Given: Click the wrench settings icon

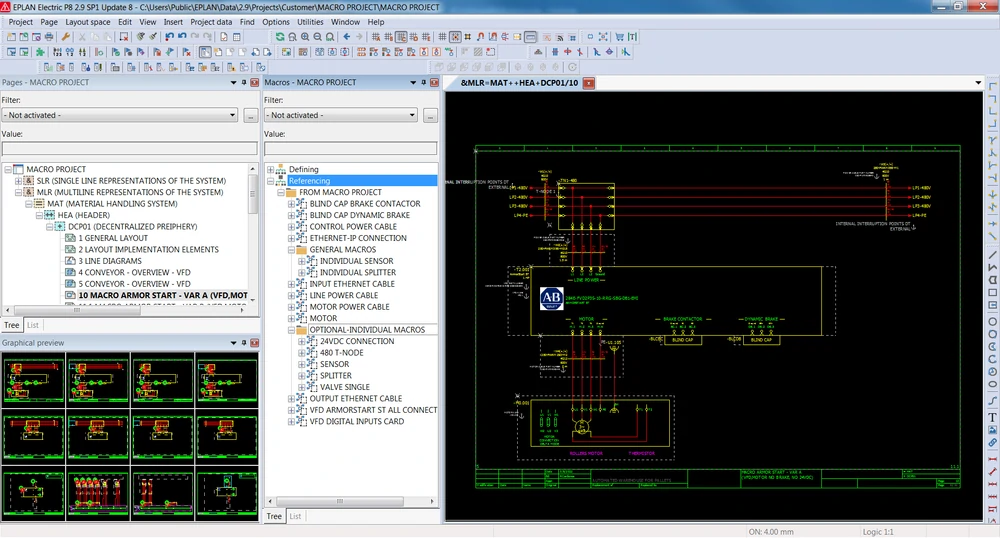Looking at the screenshot, I should click(x=65, y=37).
